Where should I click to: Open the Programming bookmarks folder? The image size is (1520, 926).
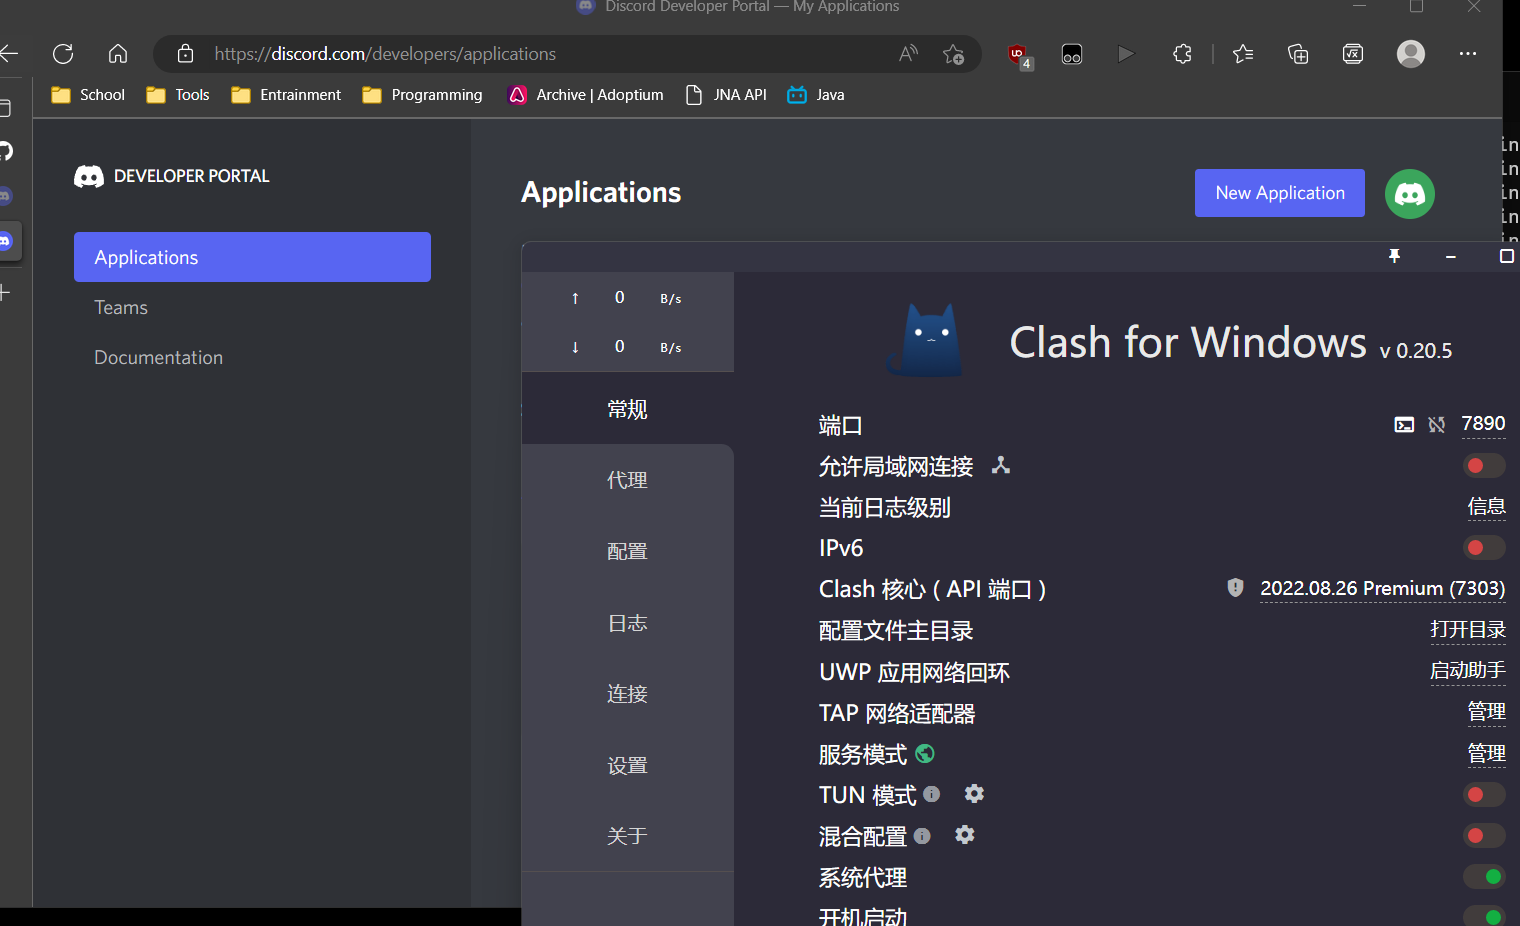(423, 95)
